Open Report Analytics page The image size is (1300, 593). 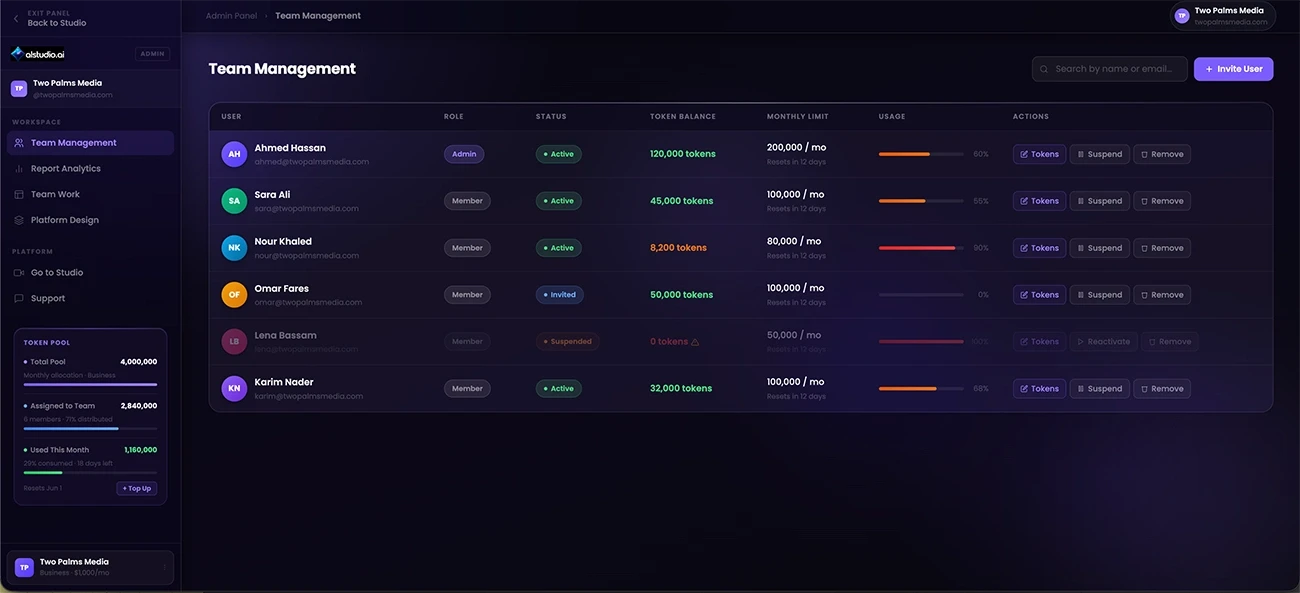click(x=90, y=169)
